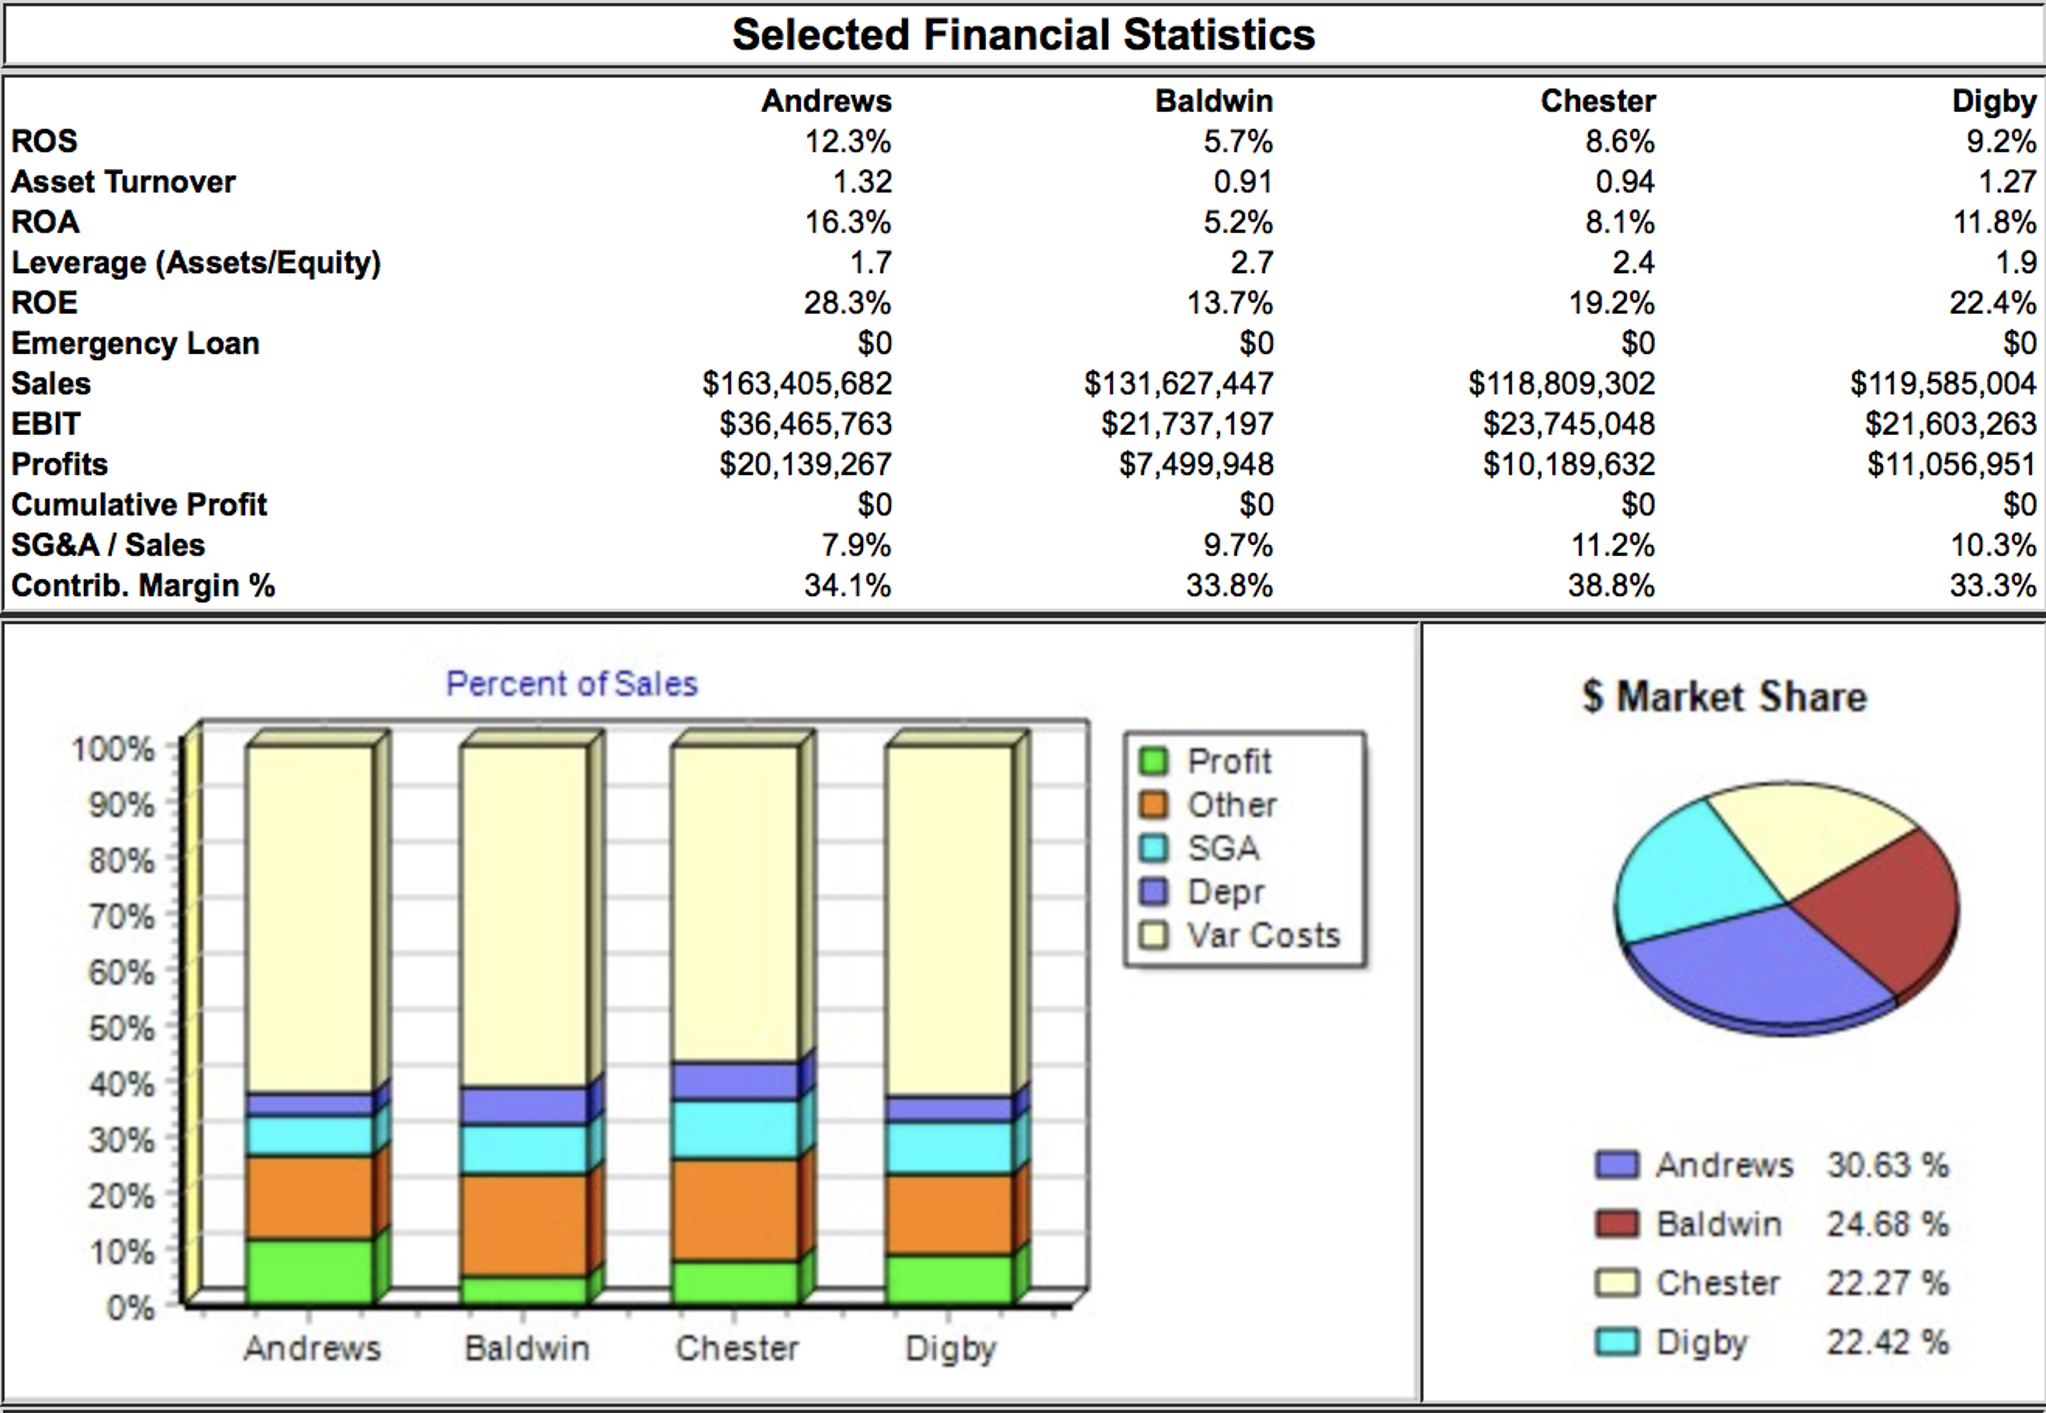Click Andrews ROS value 12.3%
This screenshot has width=2046, height=1413.
point(848,141)
